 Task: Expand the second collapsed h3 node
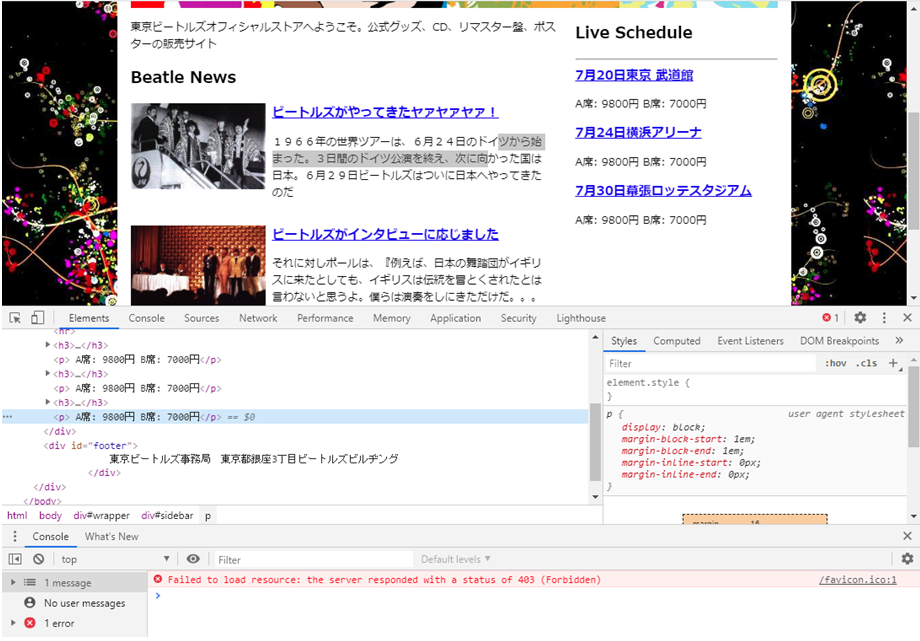point(48,373)
